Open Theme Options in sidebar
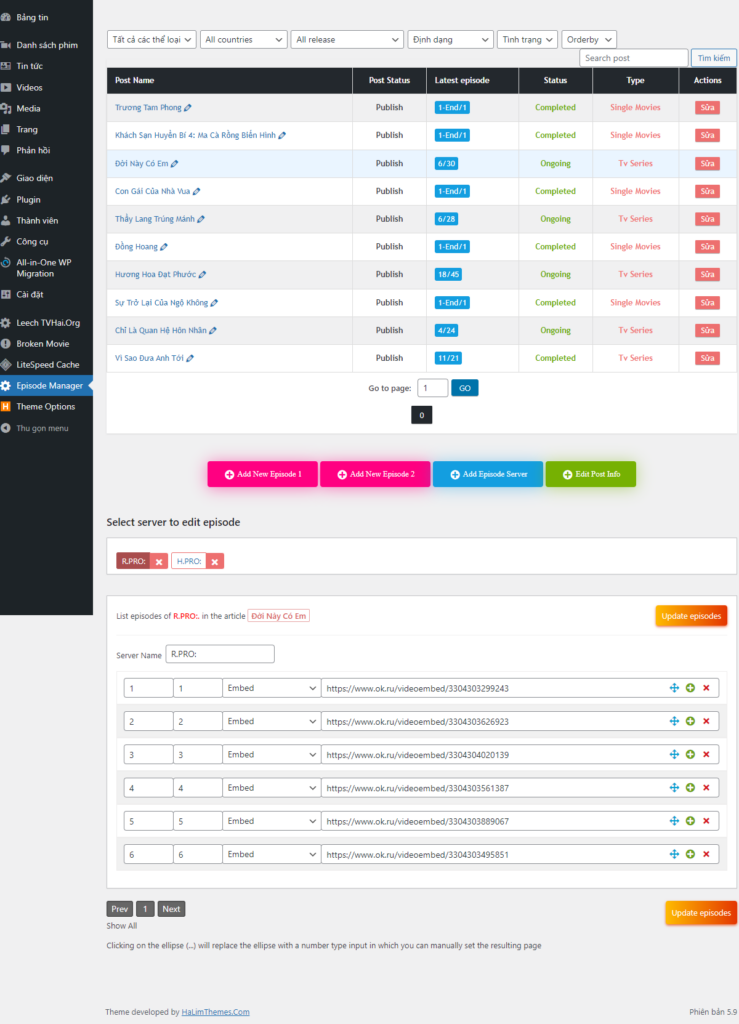The image size is (739, 1024). pyautogui.click(x=46, y=407)
